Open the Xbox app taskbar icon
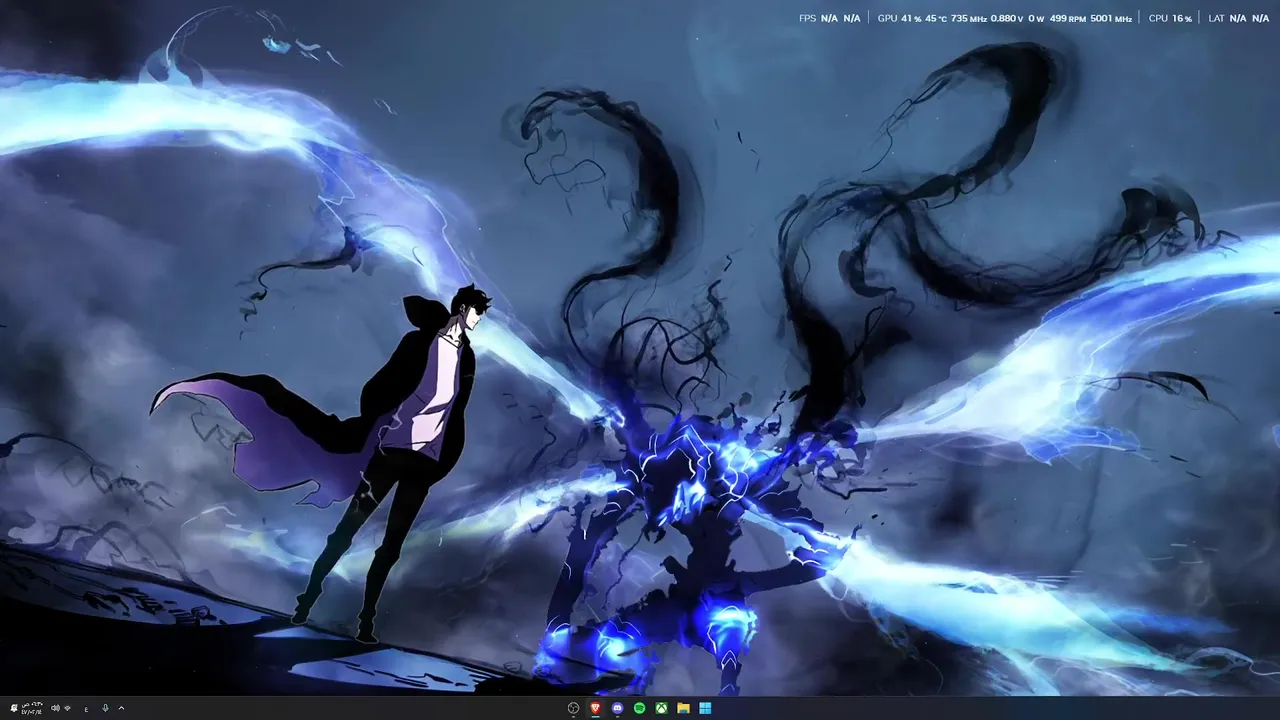Image resolution: width=1280 pixels, height=720 pixels. click(x=662, y=708)
